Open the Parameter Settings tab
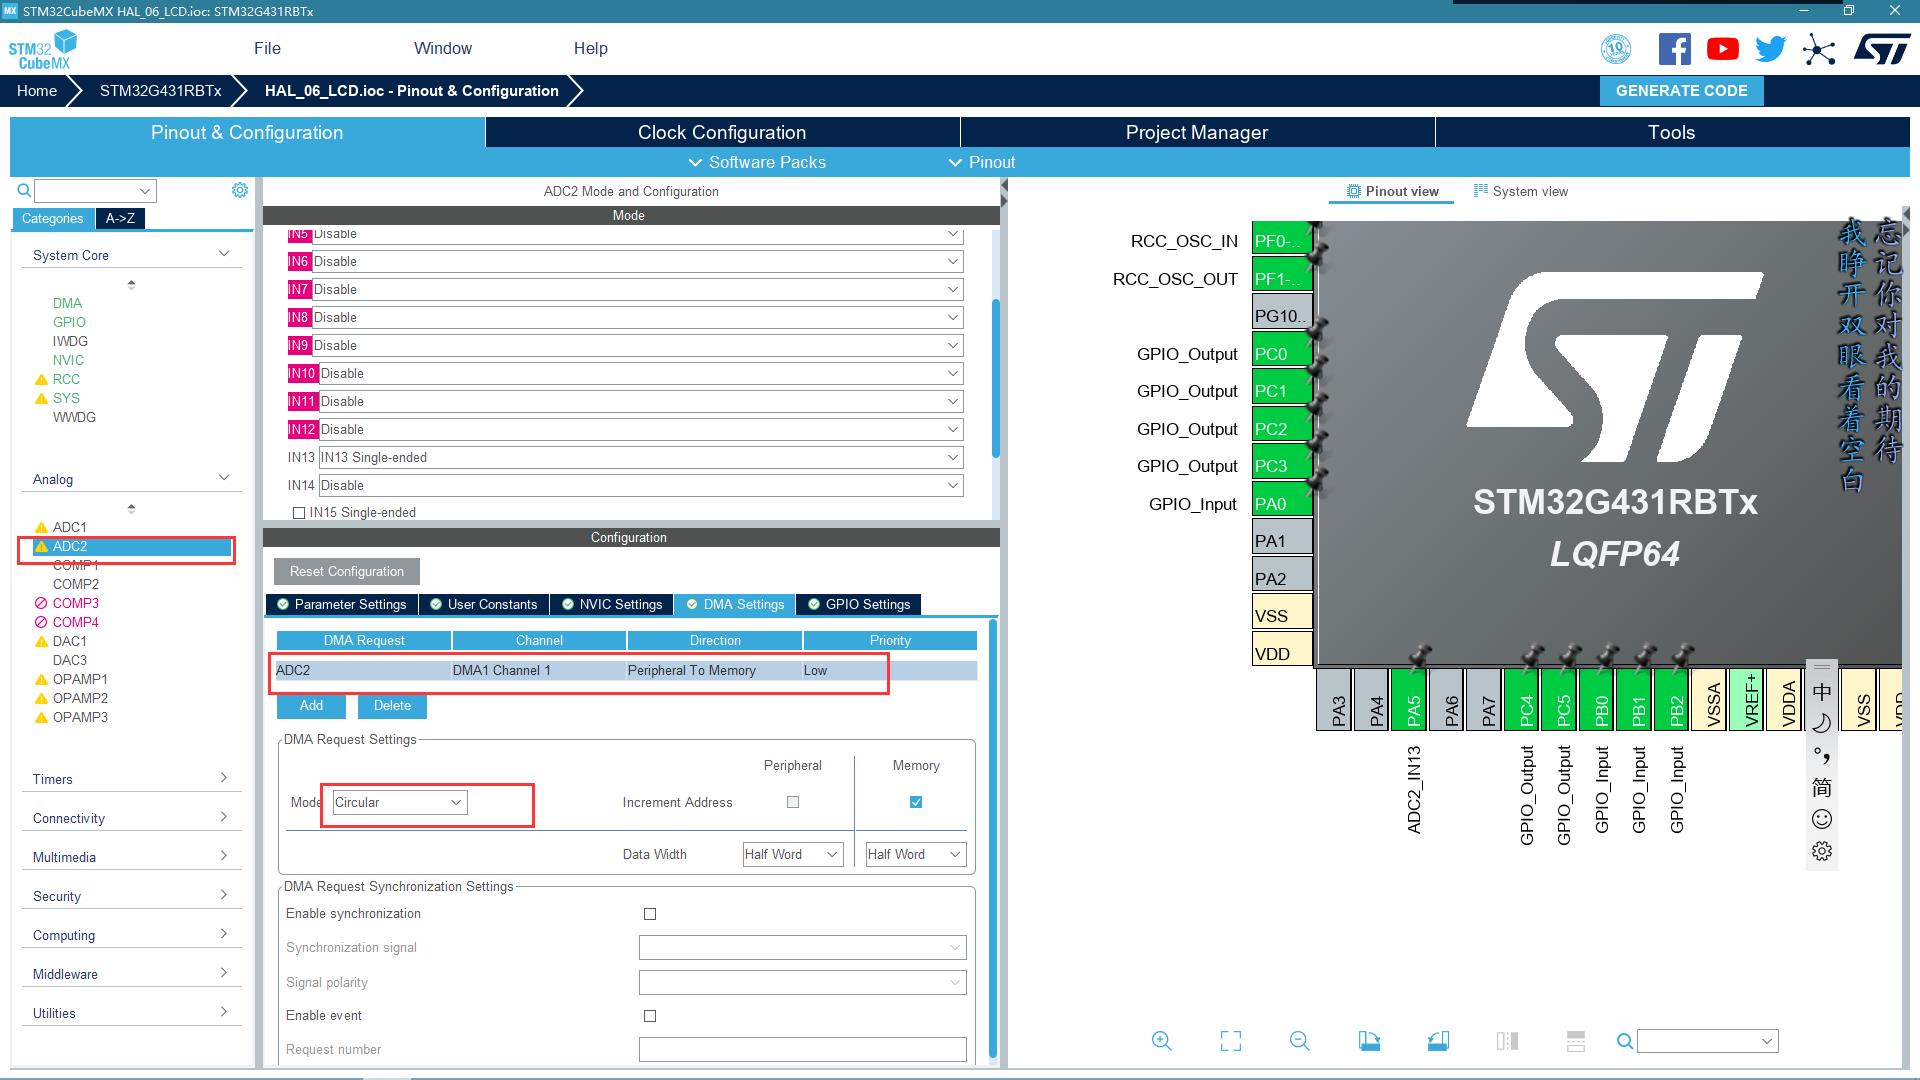1920x1080 pixels. tap(342, 604)
